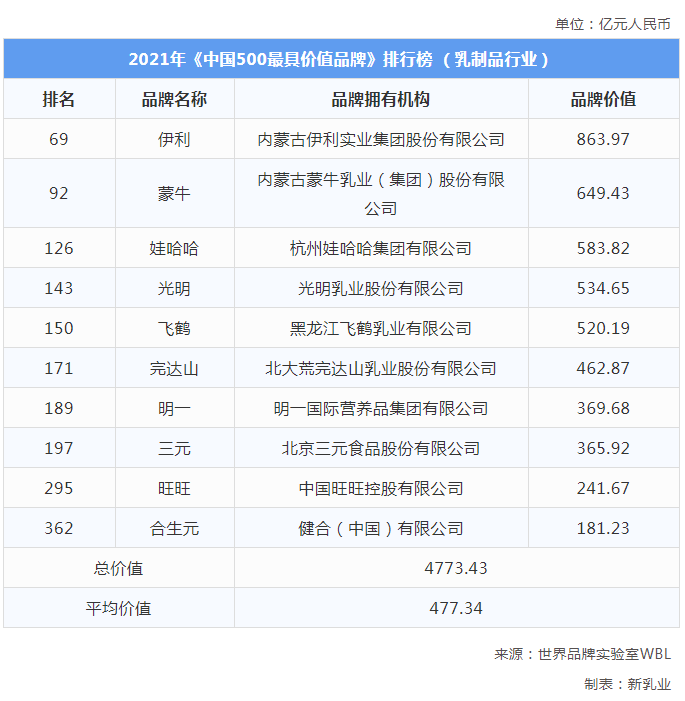
Task: Click the brand name '蒙牛'
Action: (174, 194)
